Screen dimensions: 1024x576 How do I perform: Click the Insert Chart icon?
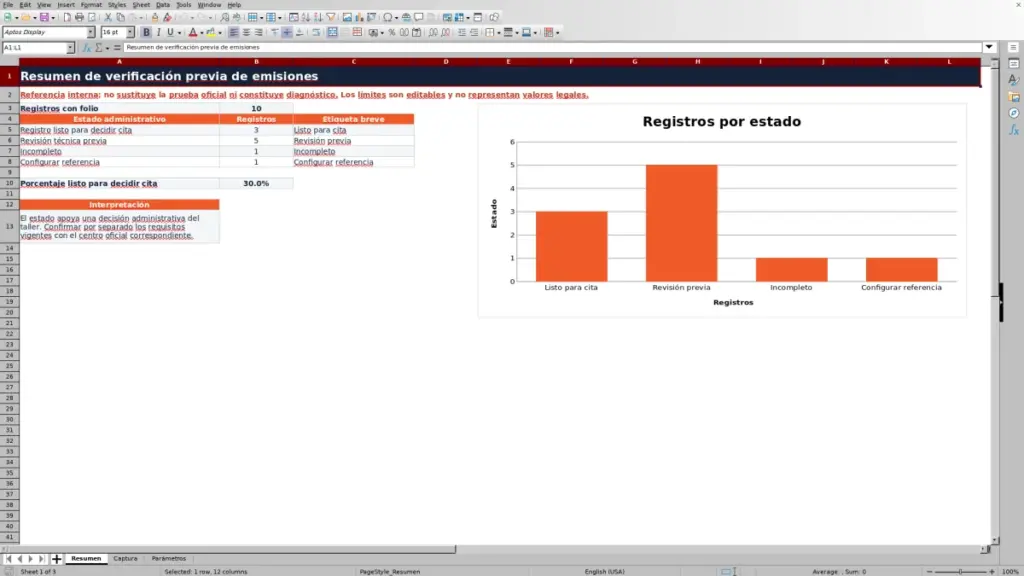coord(359,18)
